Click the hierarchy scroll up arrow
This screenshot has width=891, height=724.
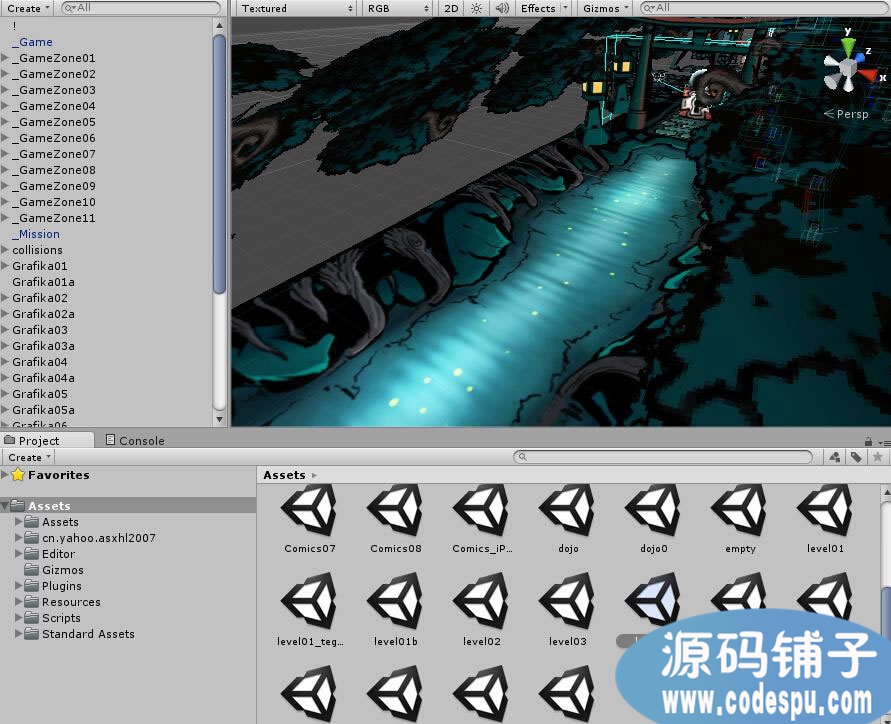click(219, 26)
